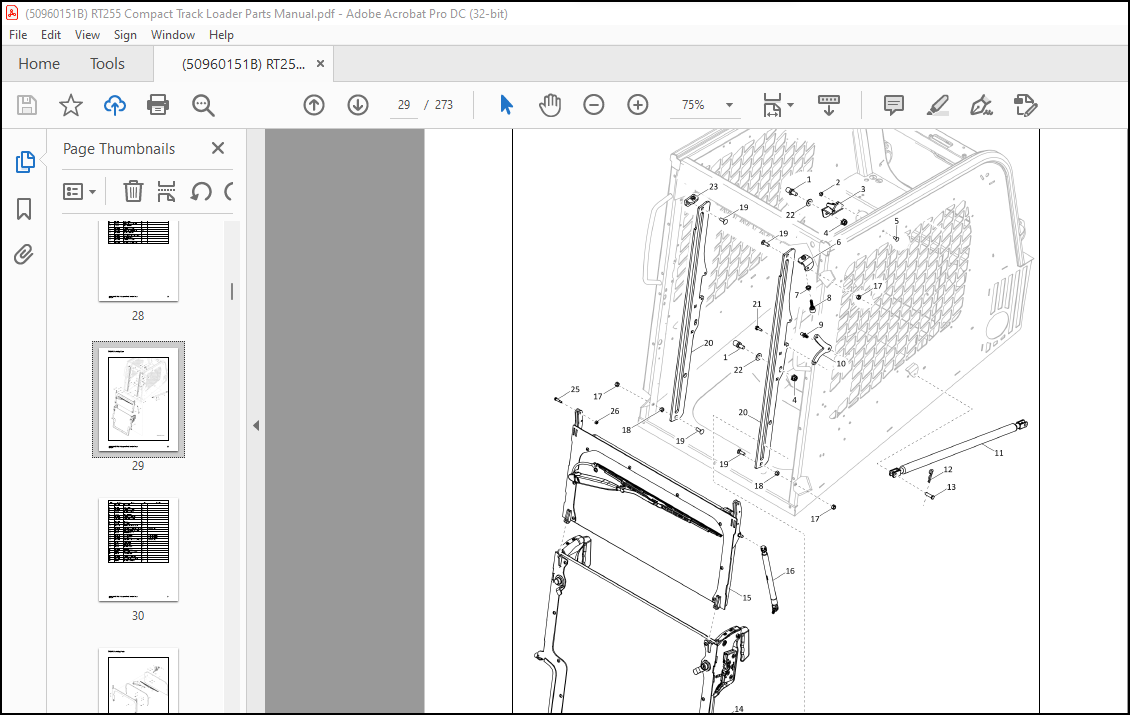
Task: Print the document with printer icon
Action: pyautogui.click(x=158, y=105)
